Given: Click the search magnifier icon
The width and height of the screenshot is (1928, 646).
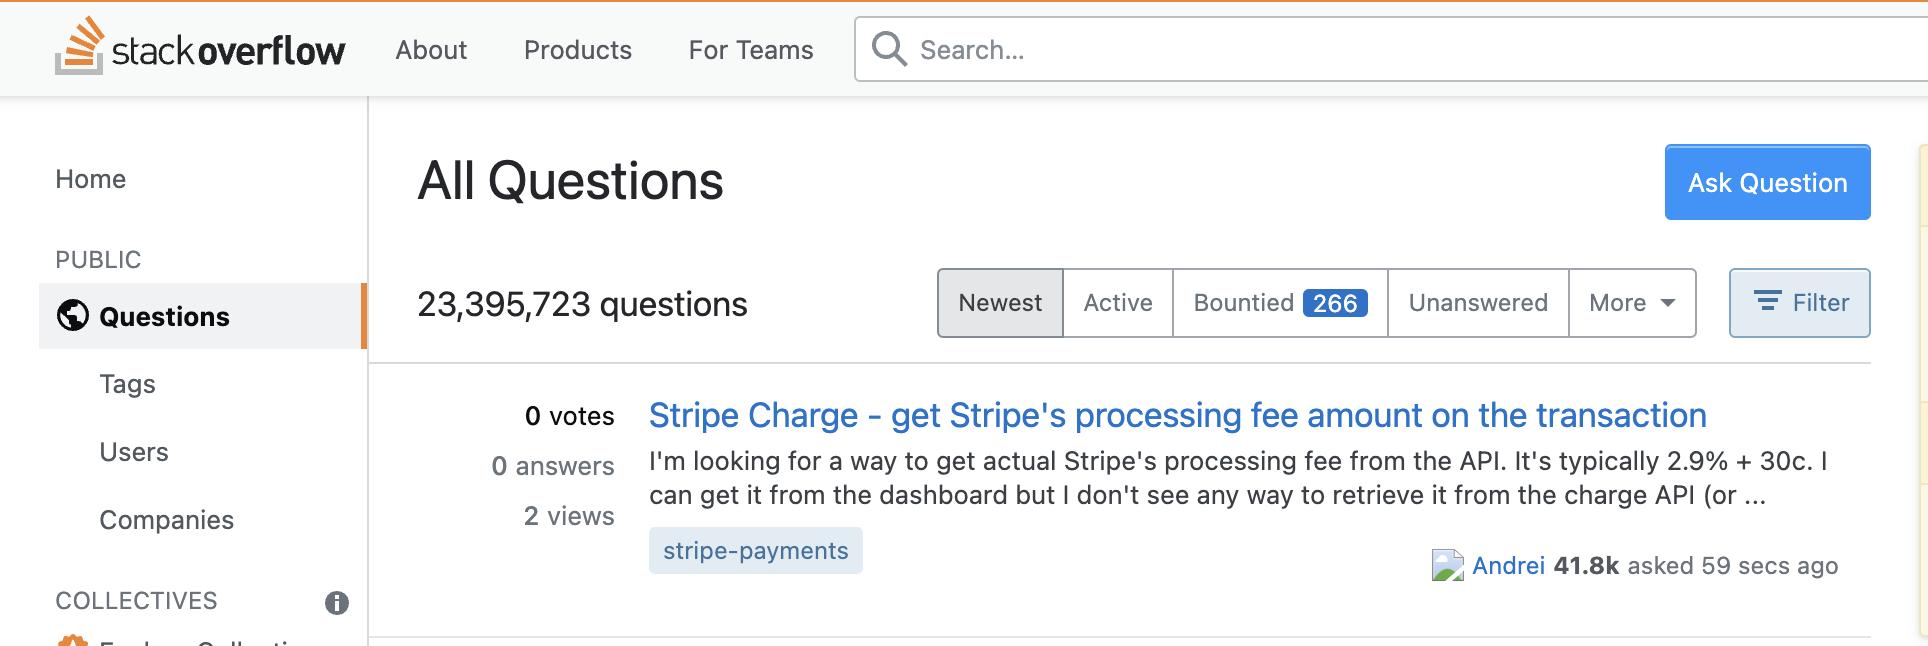Looking at the screenshot, I should point(889,49).
